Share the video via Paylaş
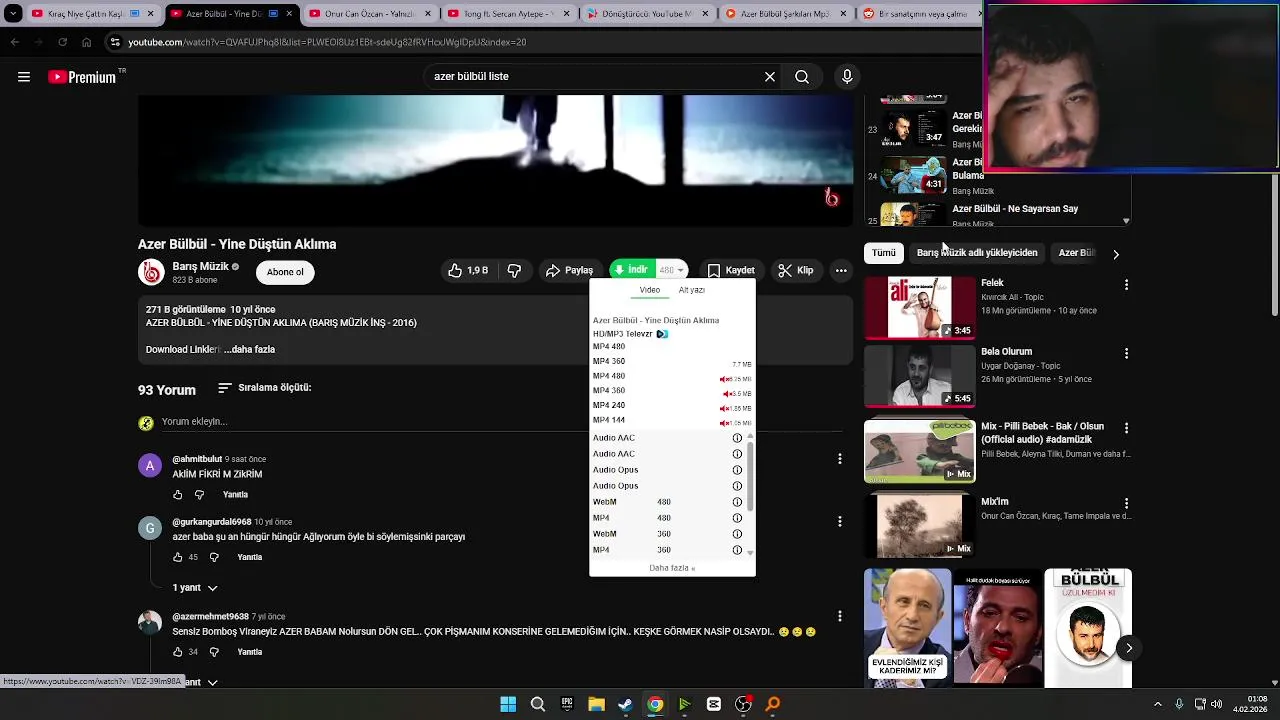 coord(569,270)
